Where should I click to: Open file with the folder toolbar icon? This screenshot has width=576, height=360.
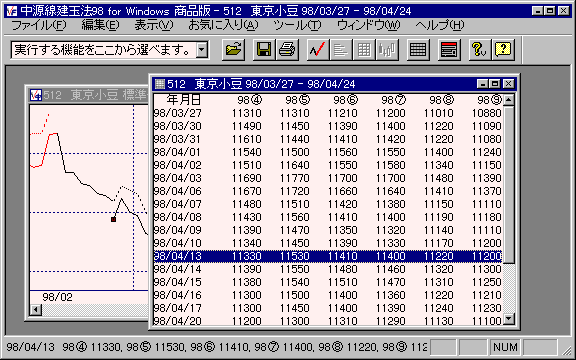tap(233, 50)
